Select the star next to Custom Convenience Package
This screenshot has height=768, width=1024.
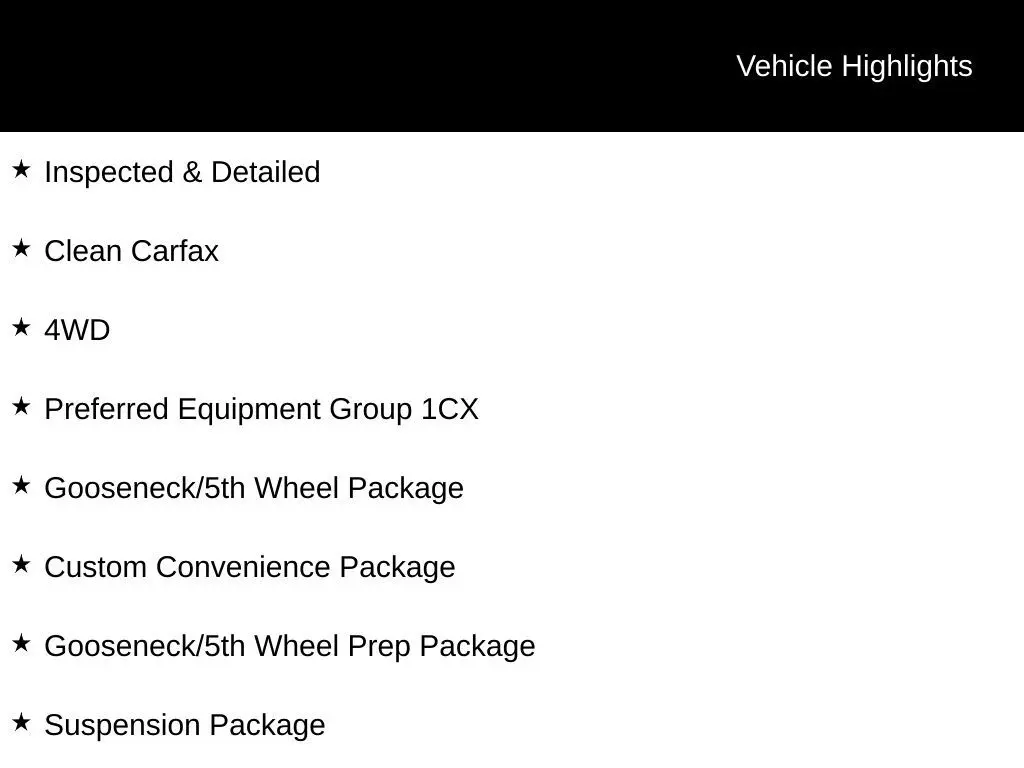point(21,565)
